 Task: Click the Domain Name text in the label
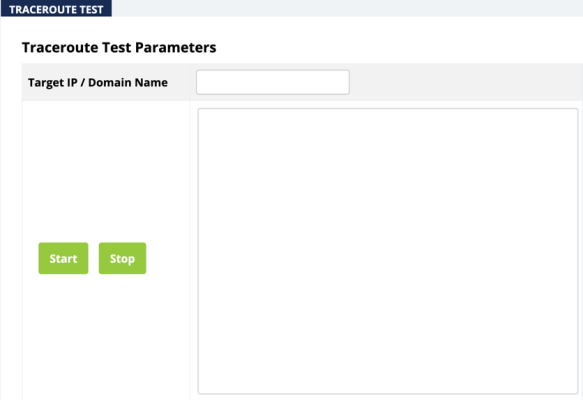click(x=128, y=83)
